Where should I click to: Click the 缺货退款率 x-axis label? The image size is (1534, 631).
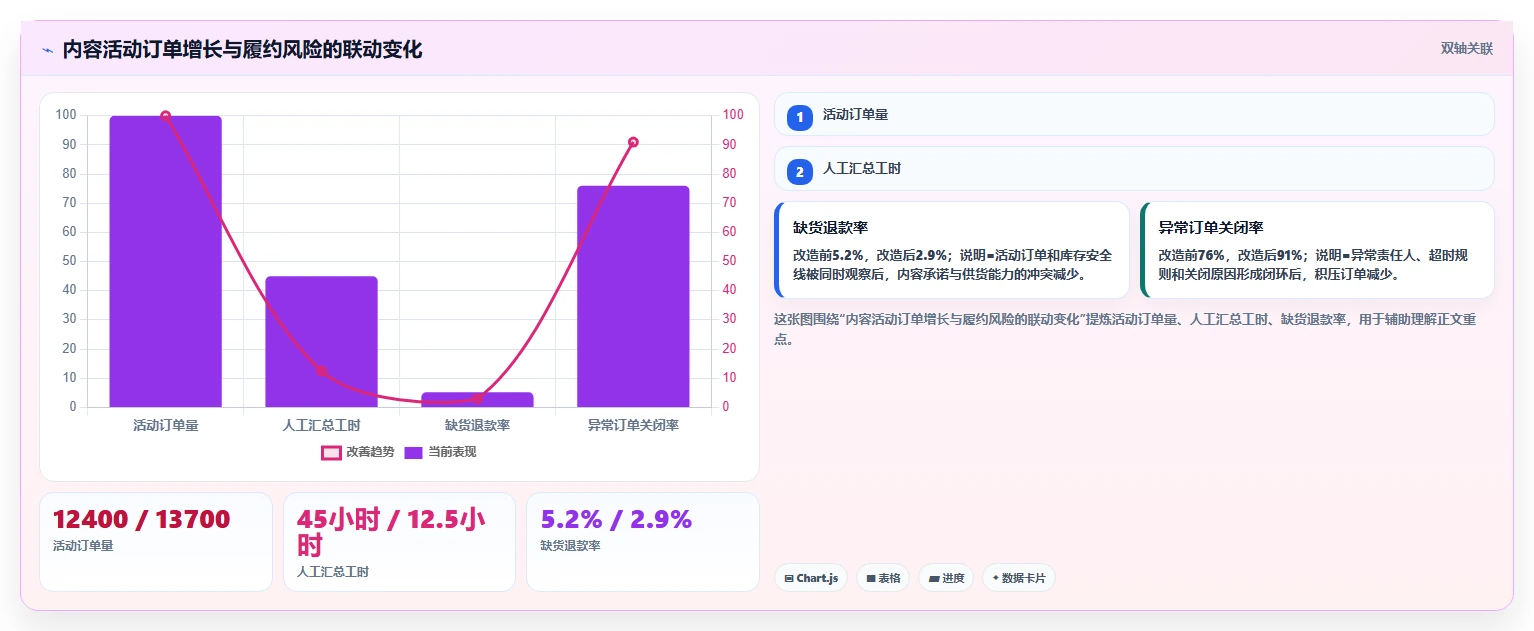(477, 425)
